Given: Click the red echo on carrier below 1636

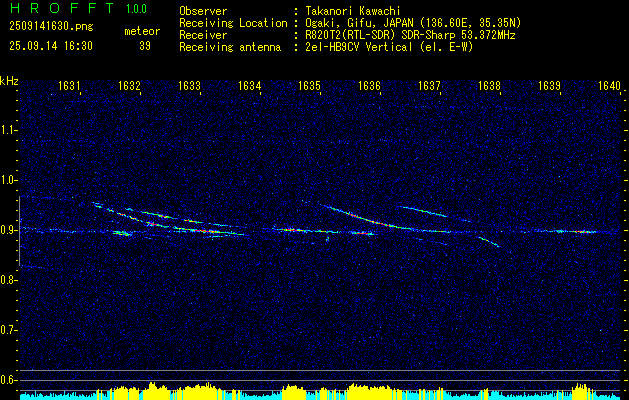Looking at the screenshot, I should point(363,233).
